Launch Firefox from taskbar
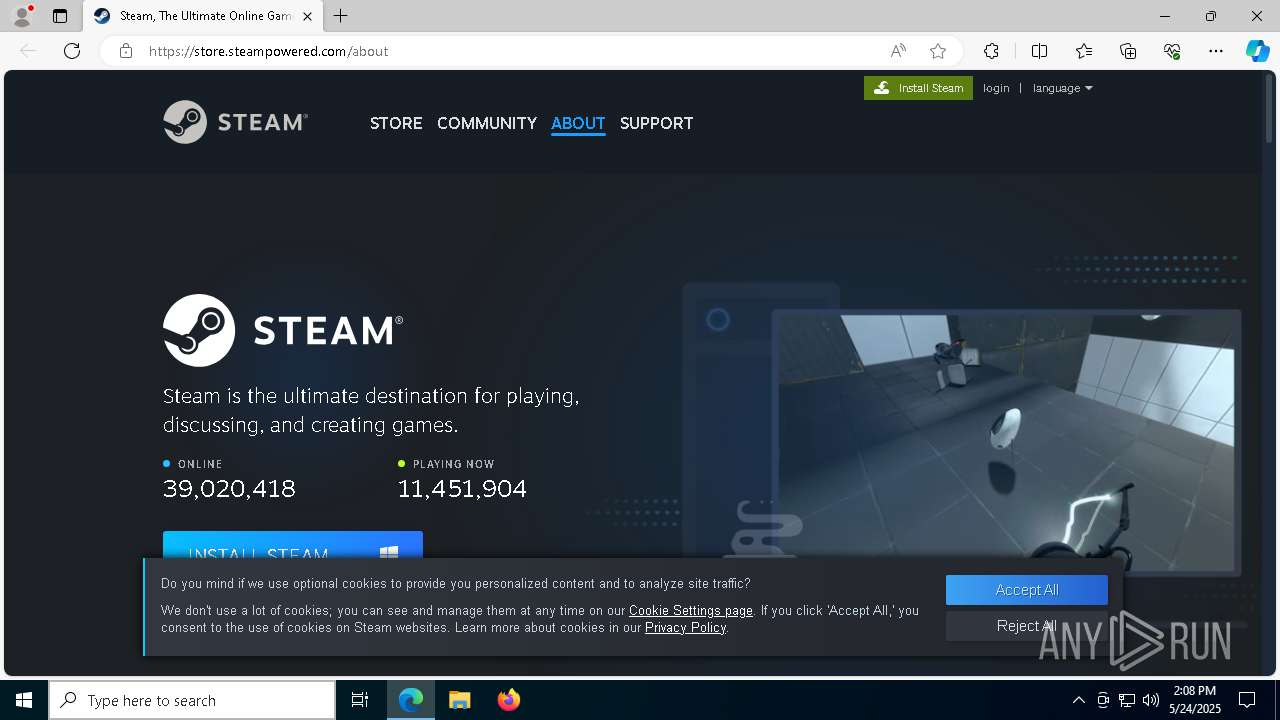The image size is (1280, 720). point(509,700)
